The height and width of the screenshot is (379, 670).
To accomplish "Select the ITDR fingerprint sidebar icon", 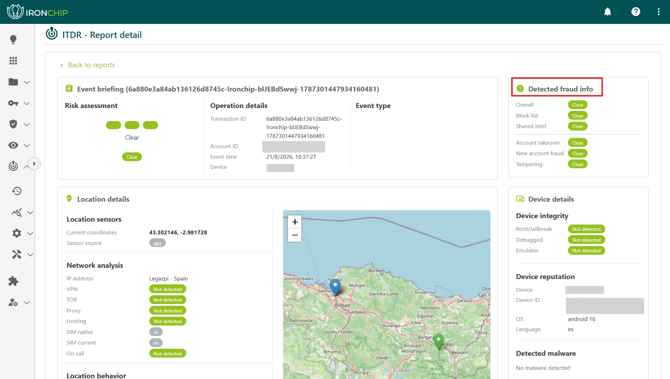I will 13,166.
